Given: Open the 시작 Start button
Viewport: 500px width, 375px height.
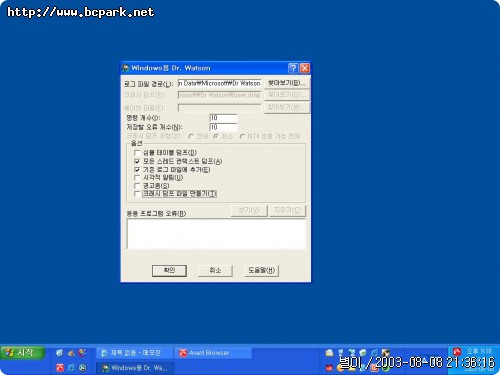Looking at the screenshot, I should (x=22, y=353).
